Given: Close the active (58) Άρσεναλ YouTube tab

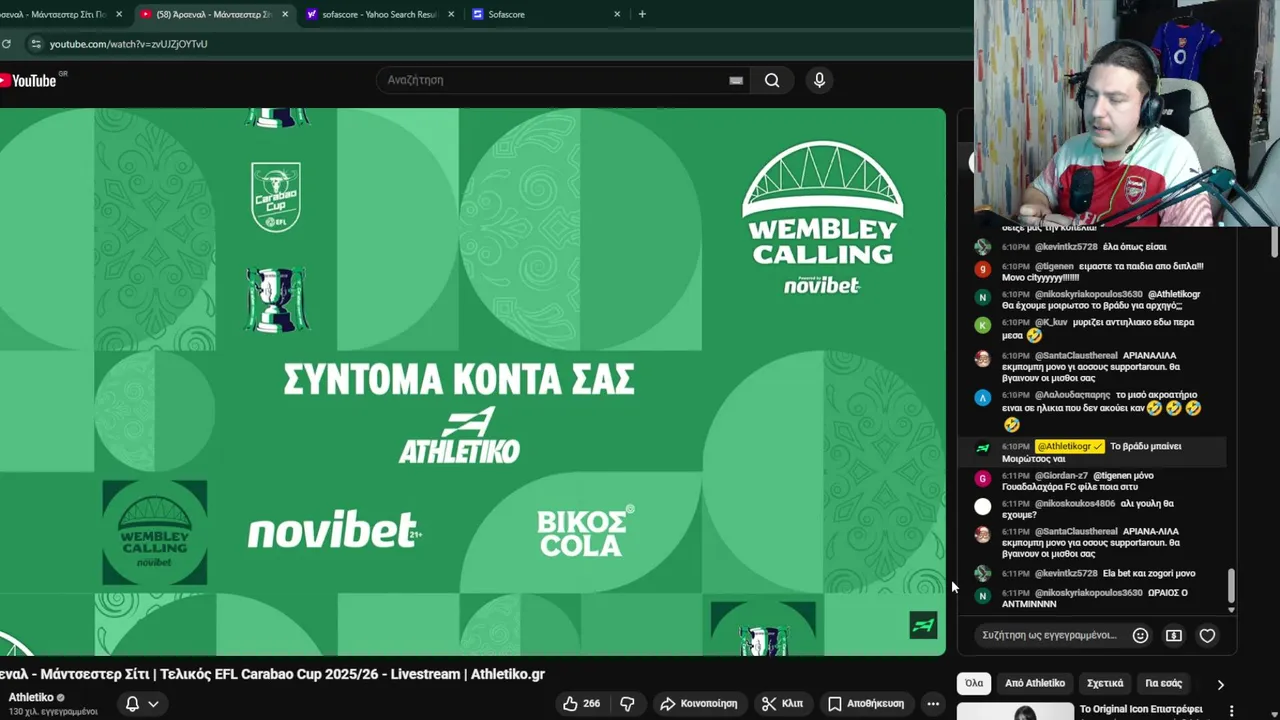Looking at the screenshot, I should (x=285, y=14).
